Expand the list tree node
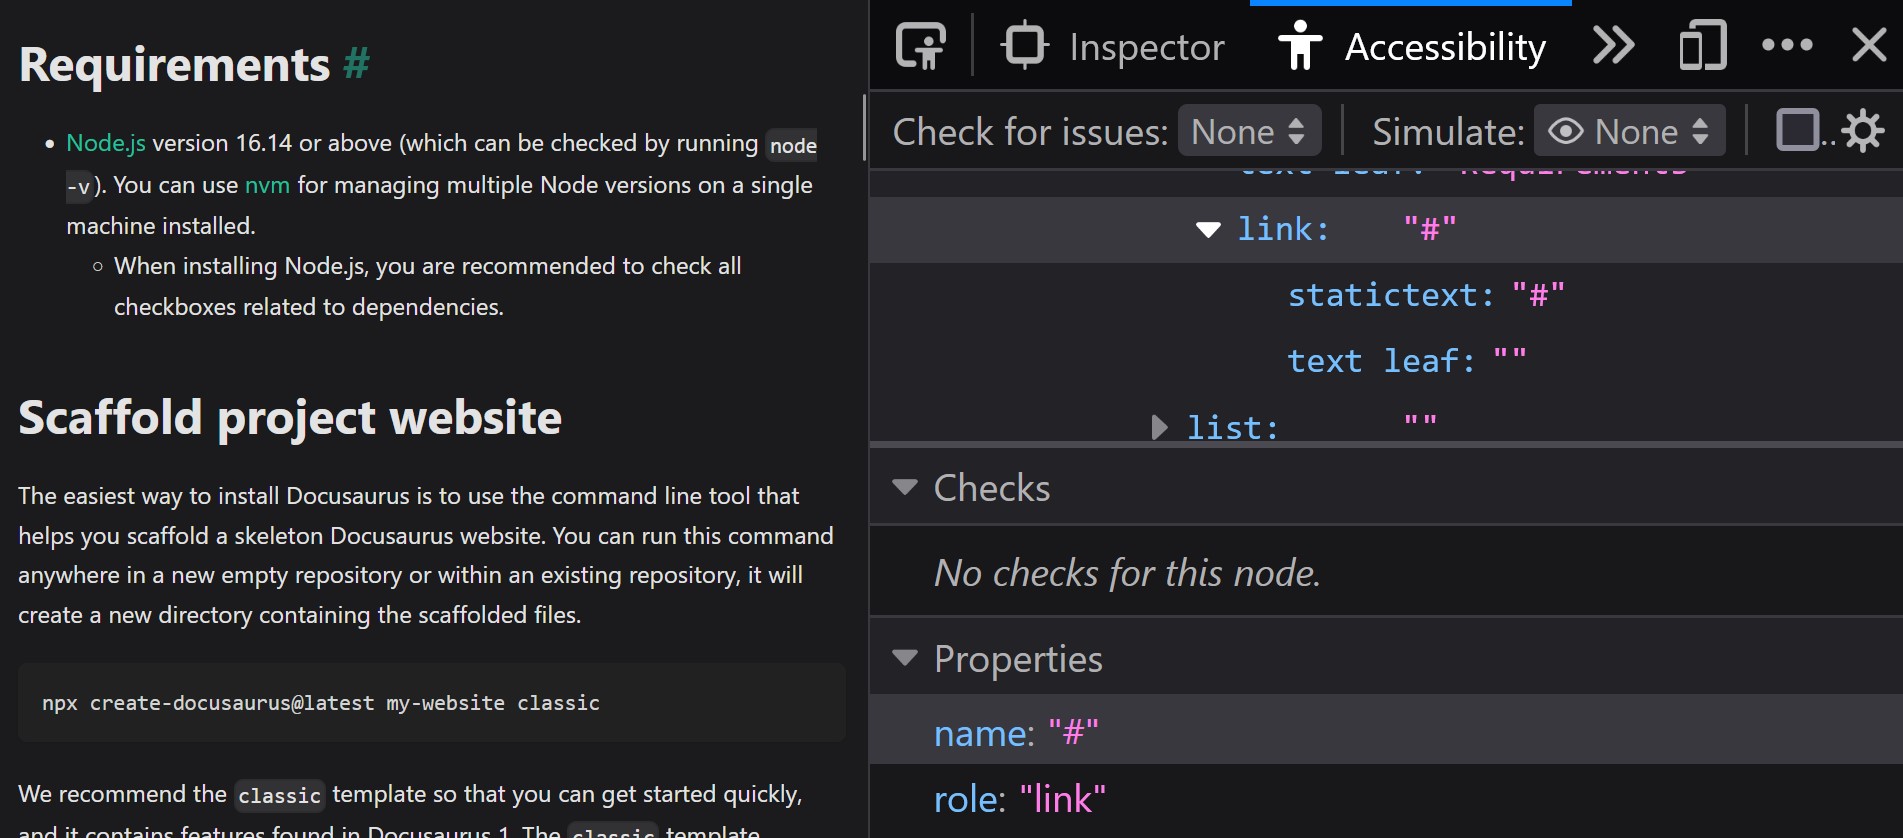 (1159, 428)
